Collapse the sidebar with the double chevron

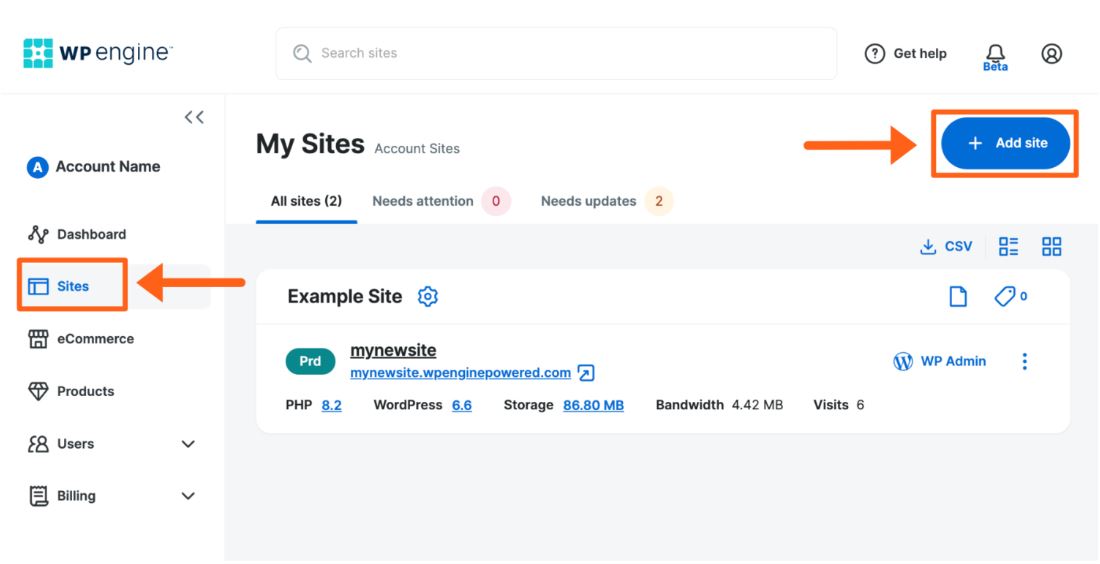[194, 117]
